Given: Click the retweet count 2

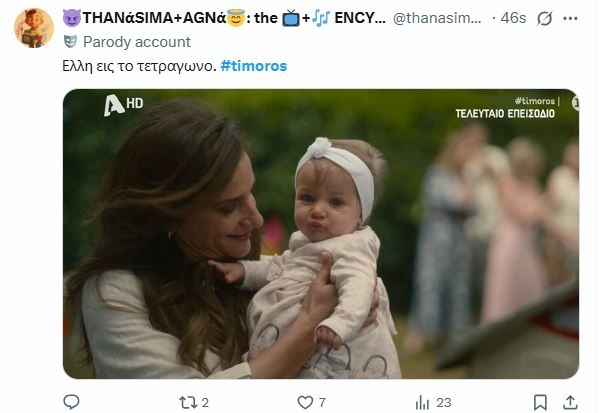Looking at the screenshot, I should tap(205, 402).
